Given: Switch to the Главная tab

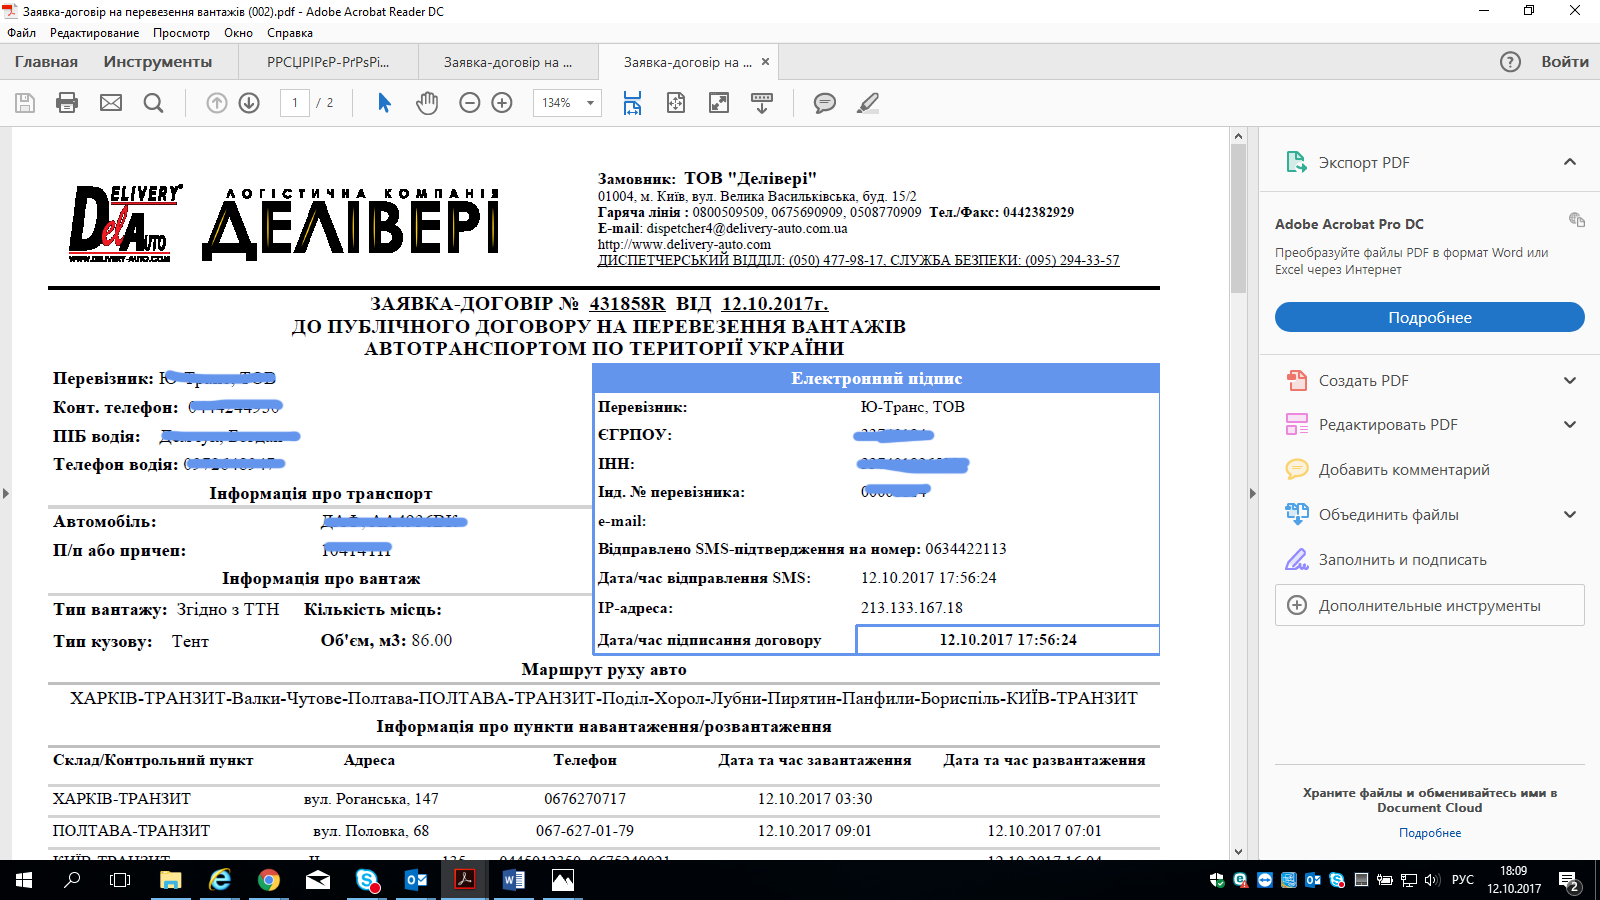Looking at the screenshot, I should point(46,62).
